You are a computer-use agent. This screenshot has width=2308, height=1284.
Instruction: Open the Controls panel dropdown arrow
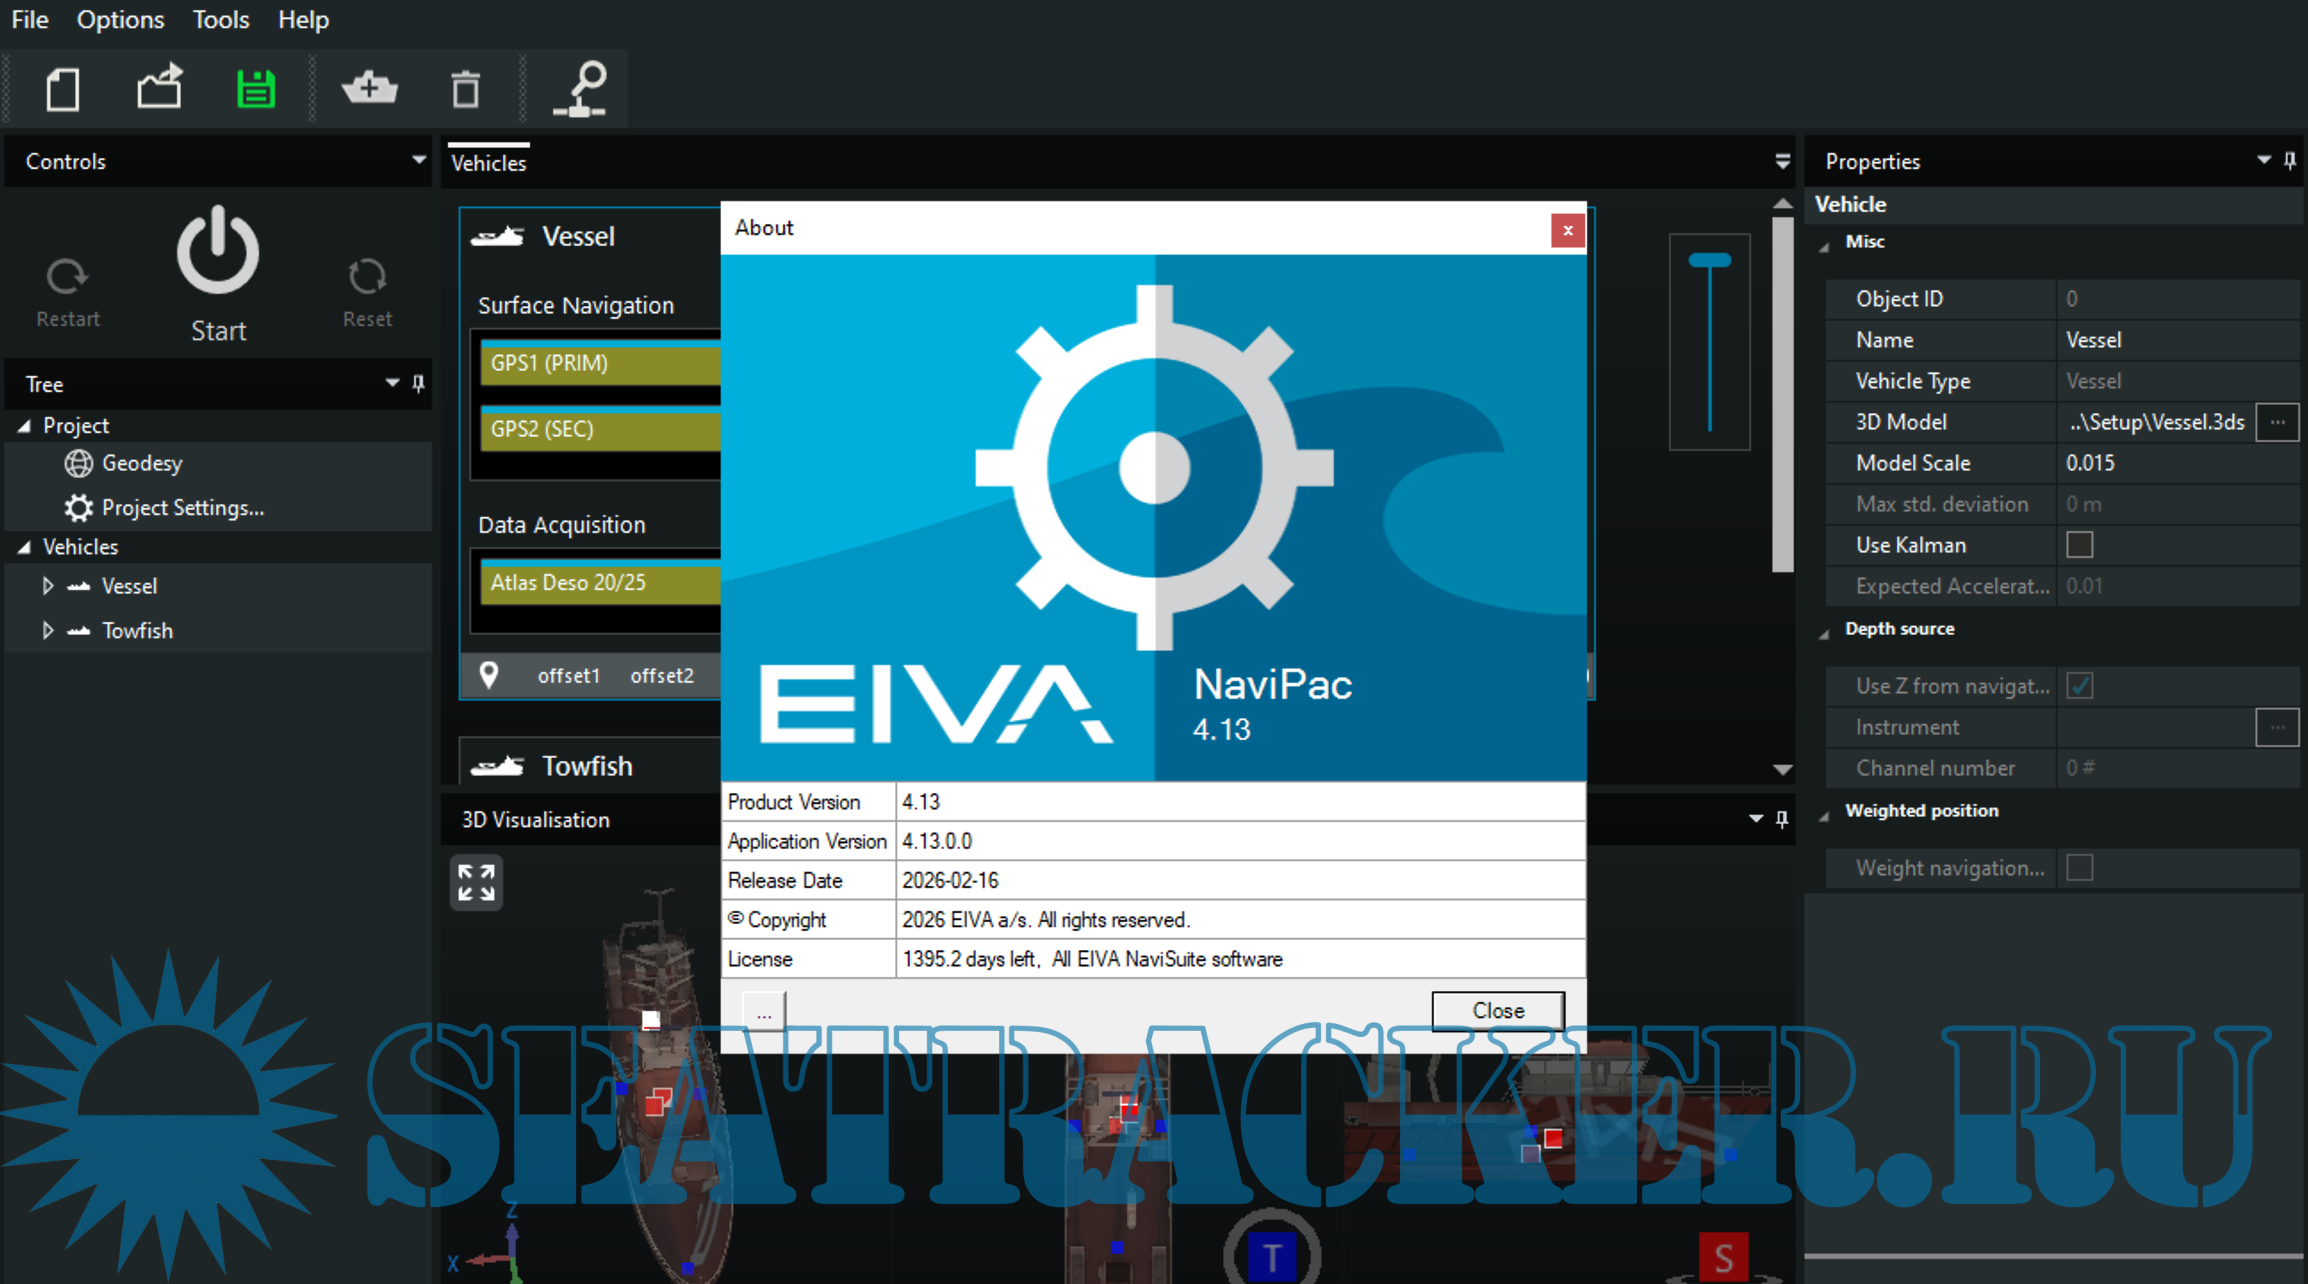418,160
